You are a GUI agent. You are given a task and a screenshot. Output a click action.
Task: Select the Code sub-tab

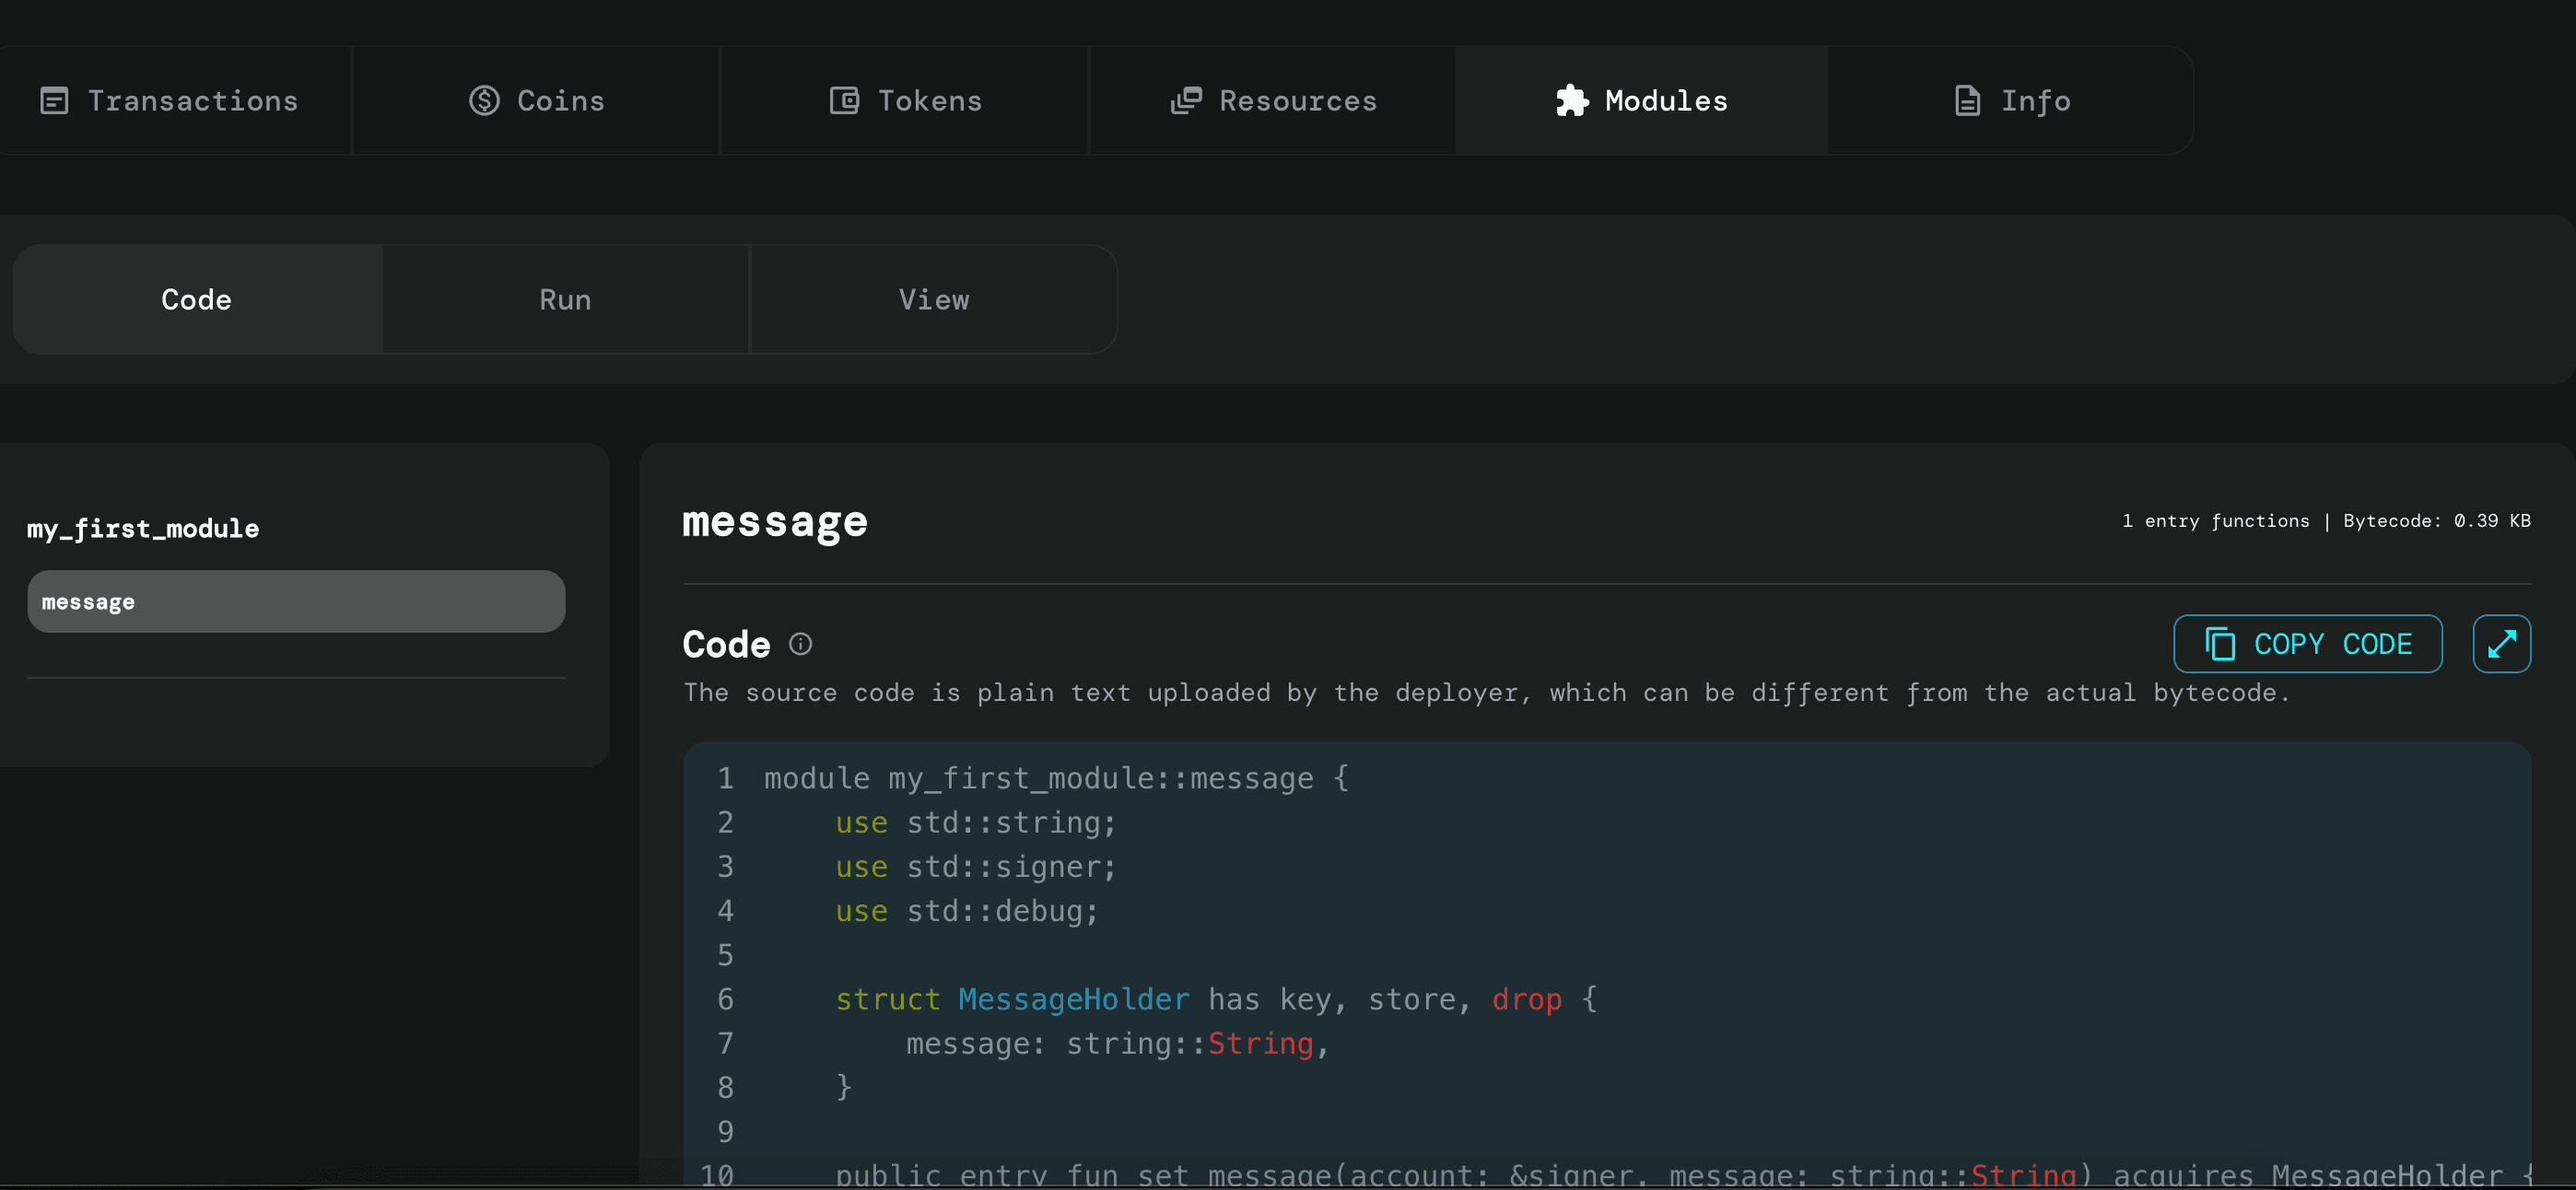pos(197,300)
